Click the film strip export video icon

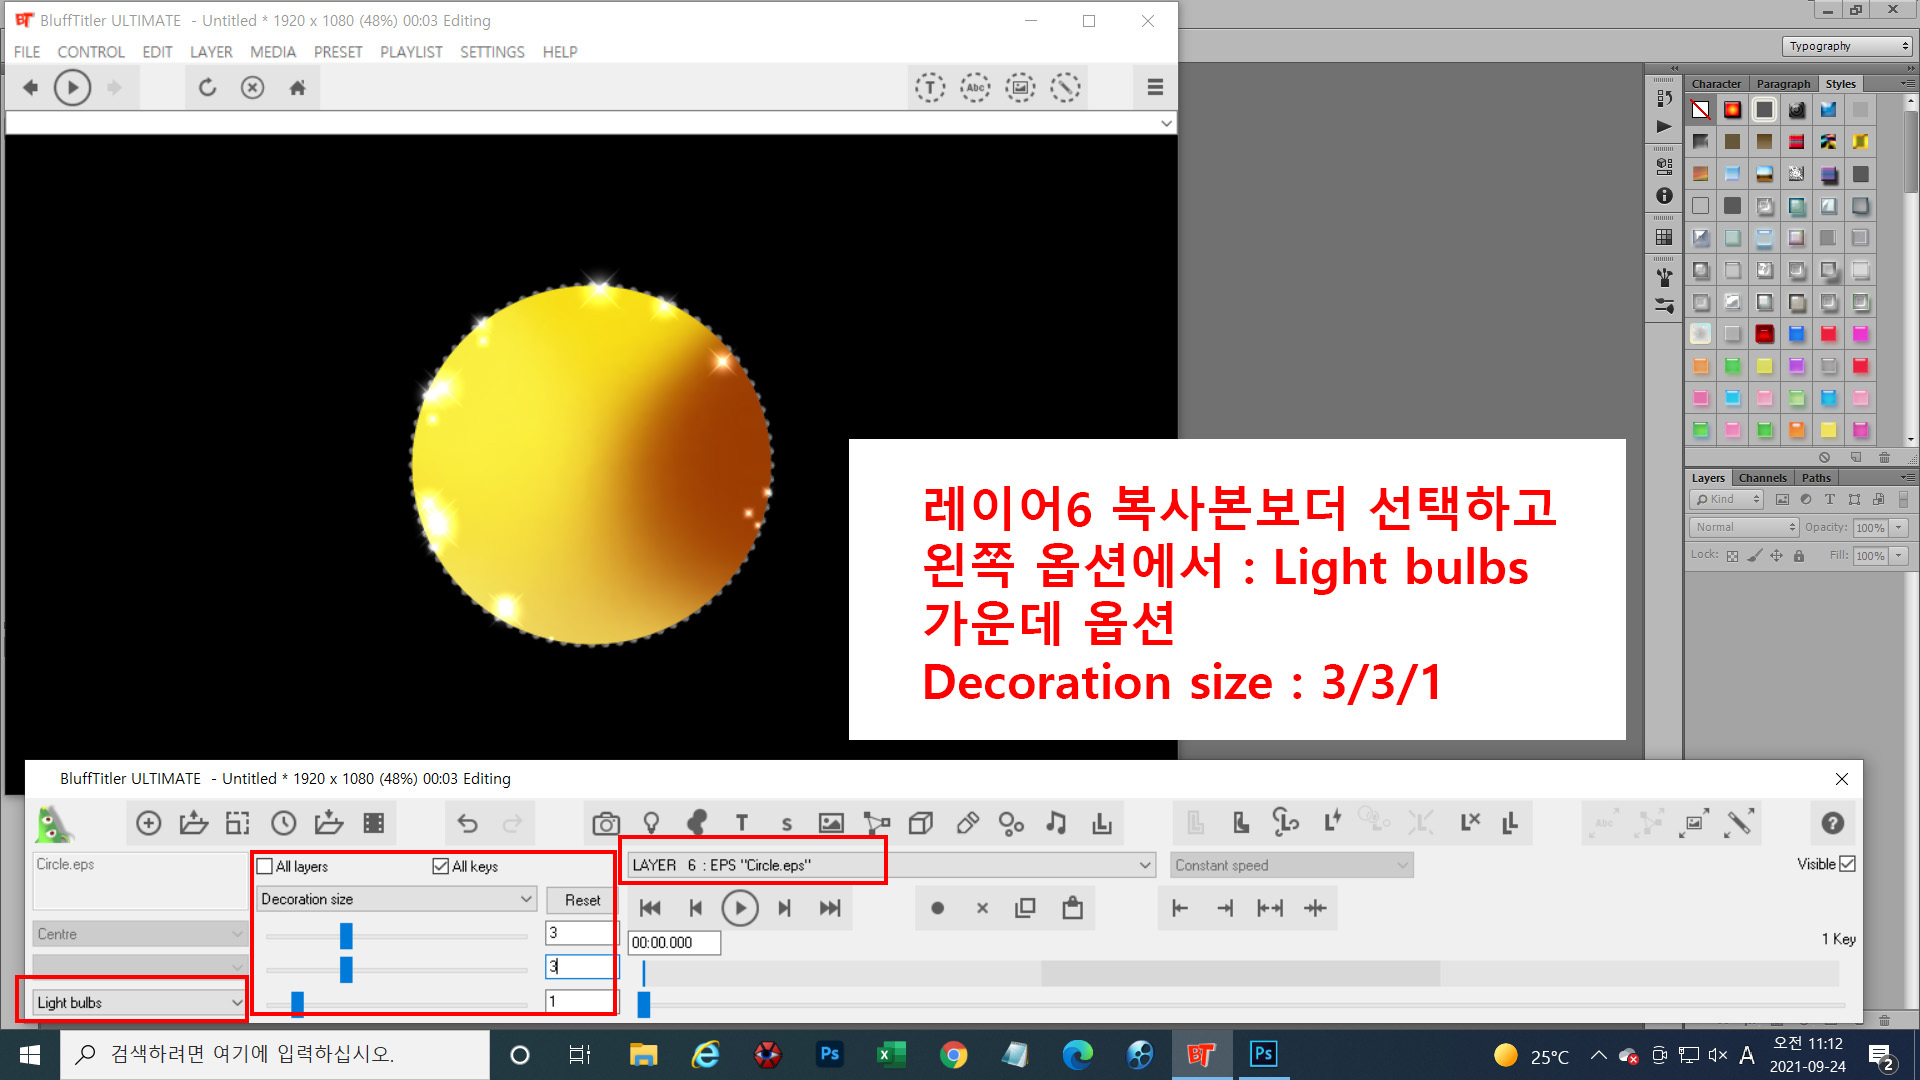pos(374,823)
